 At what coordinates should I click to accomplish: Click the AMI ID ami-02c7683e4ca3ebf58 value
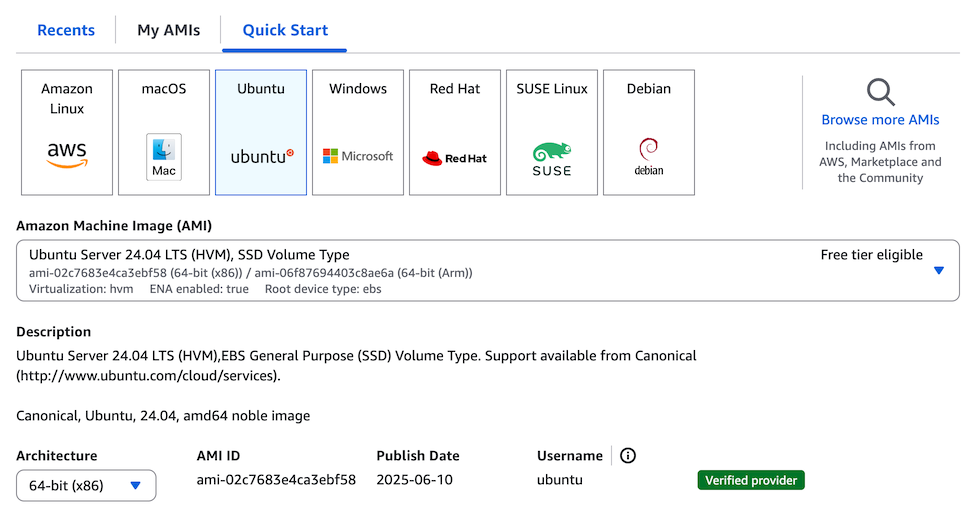click(276, 480)
